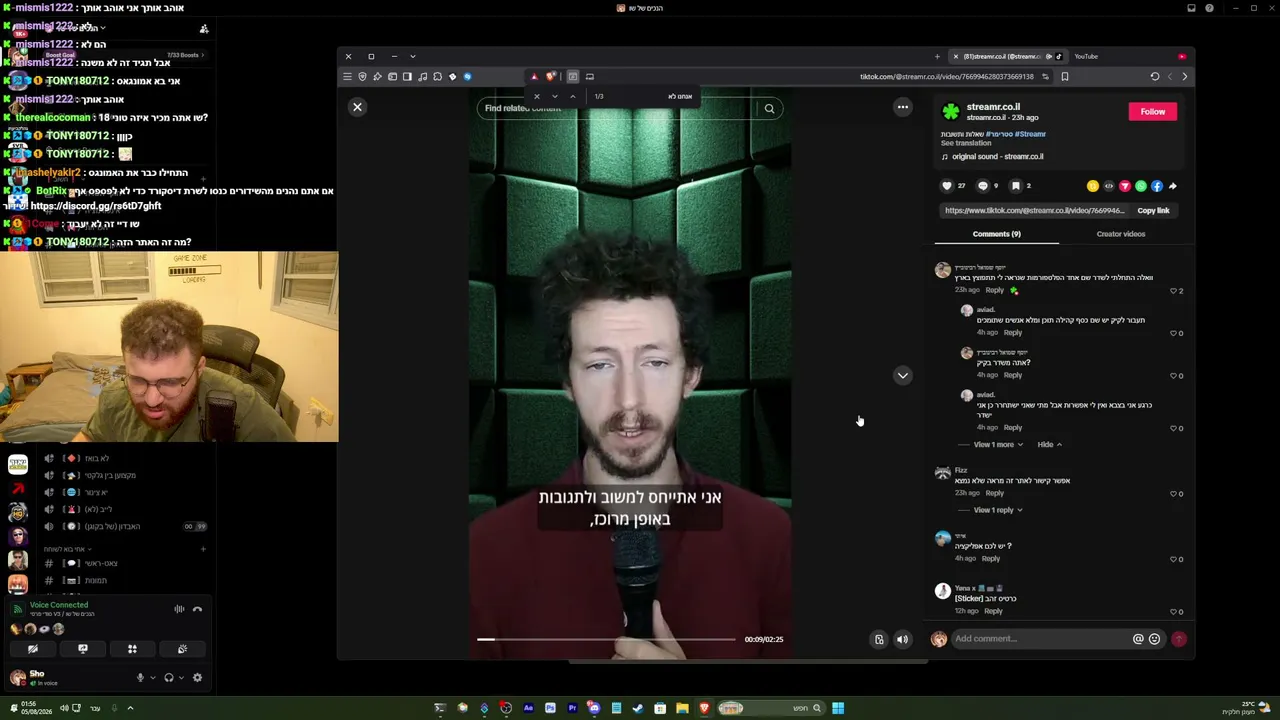This screenshot has width=1280, height=720.
Task: Share video to WhatsApp
Action: coord(1140,186)
